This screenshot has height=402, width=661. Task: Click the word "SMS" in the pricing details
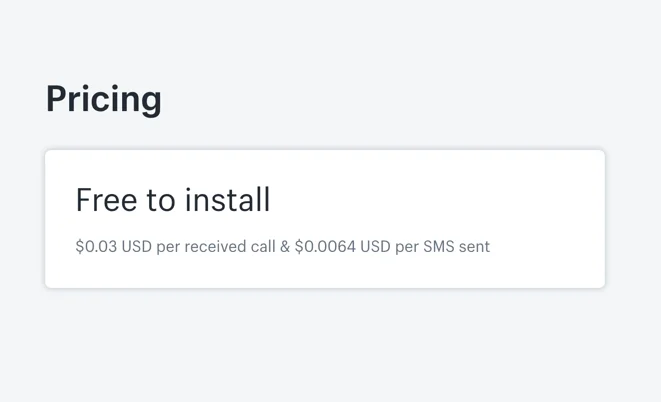pos(440,246)
